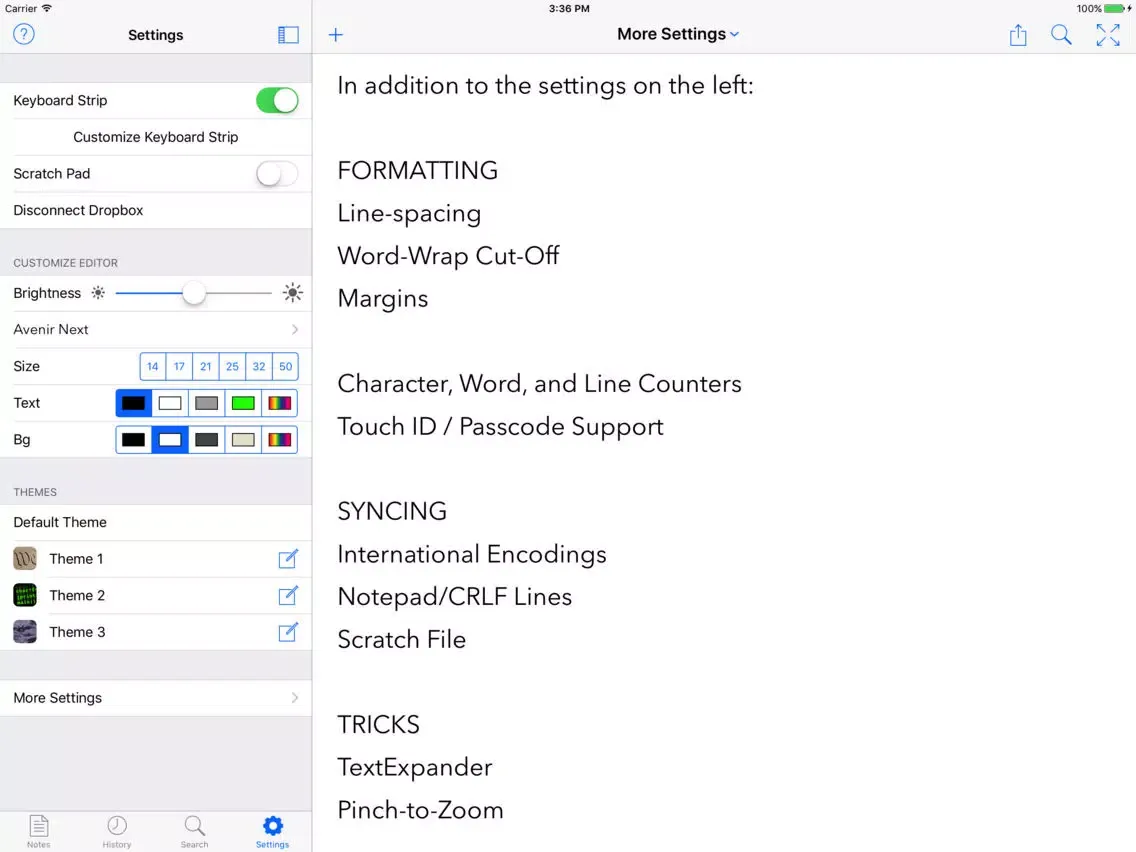This screenshot has height=852, width=1136.
Task: Enter fullscreen with the expand arrows icon
Action: tap(1108, 34)
